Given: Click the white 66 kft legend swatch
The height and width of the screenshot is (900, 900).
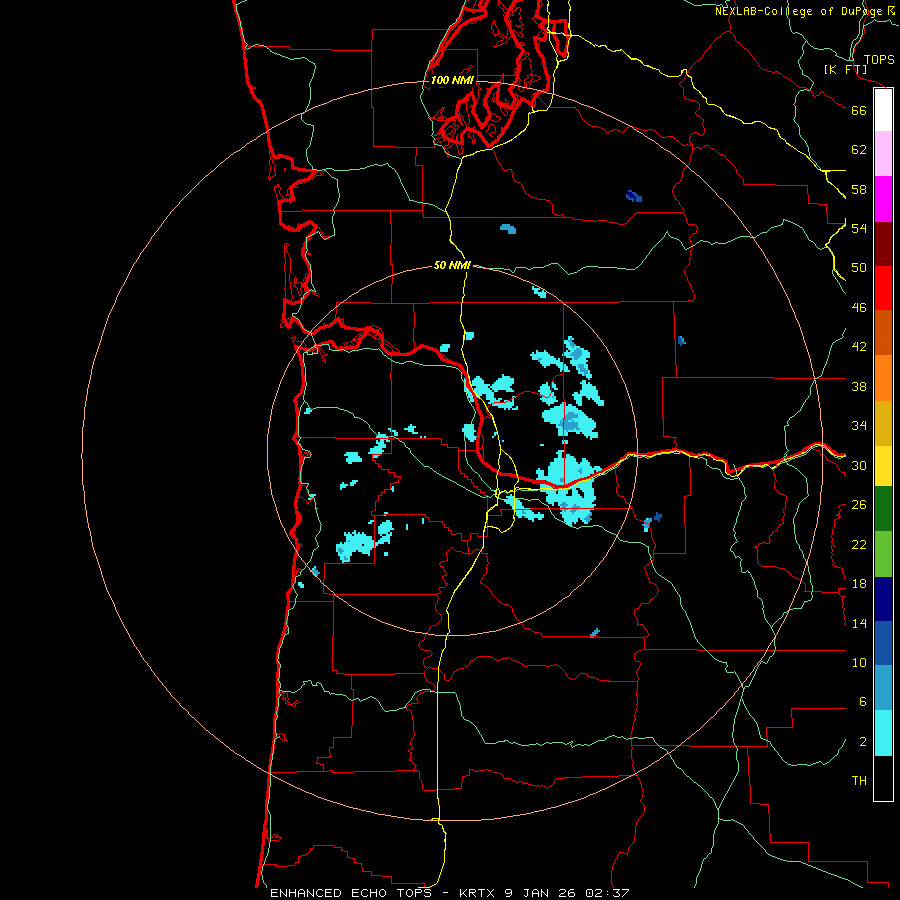Looking at the screenshot, I should (883, 110).
